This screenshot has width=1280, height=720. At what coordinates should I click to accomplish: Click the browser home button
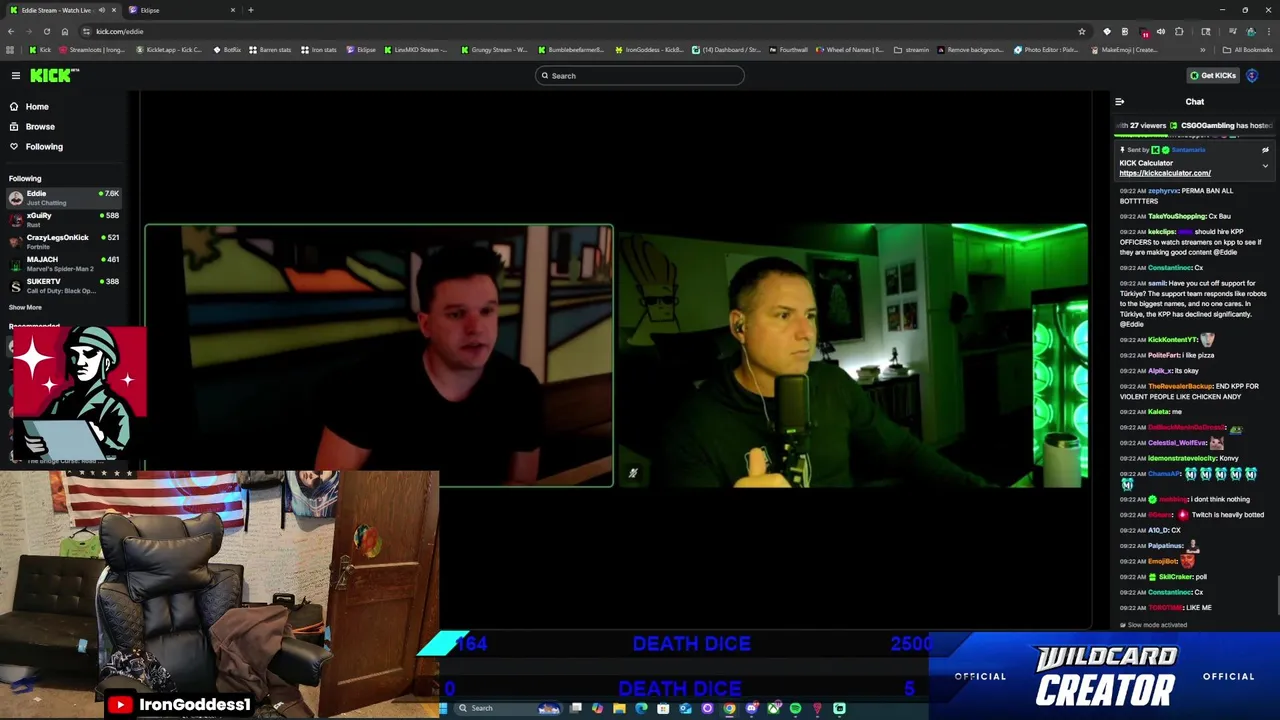tap(65, 31)
